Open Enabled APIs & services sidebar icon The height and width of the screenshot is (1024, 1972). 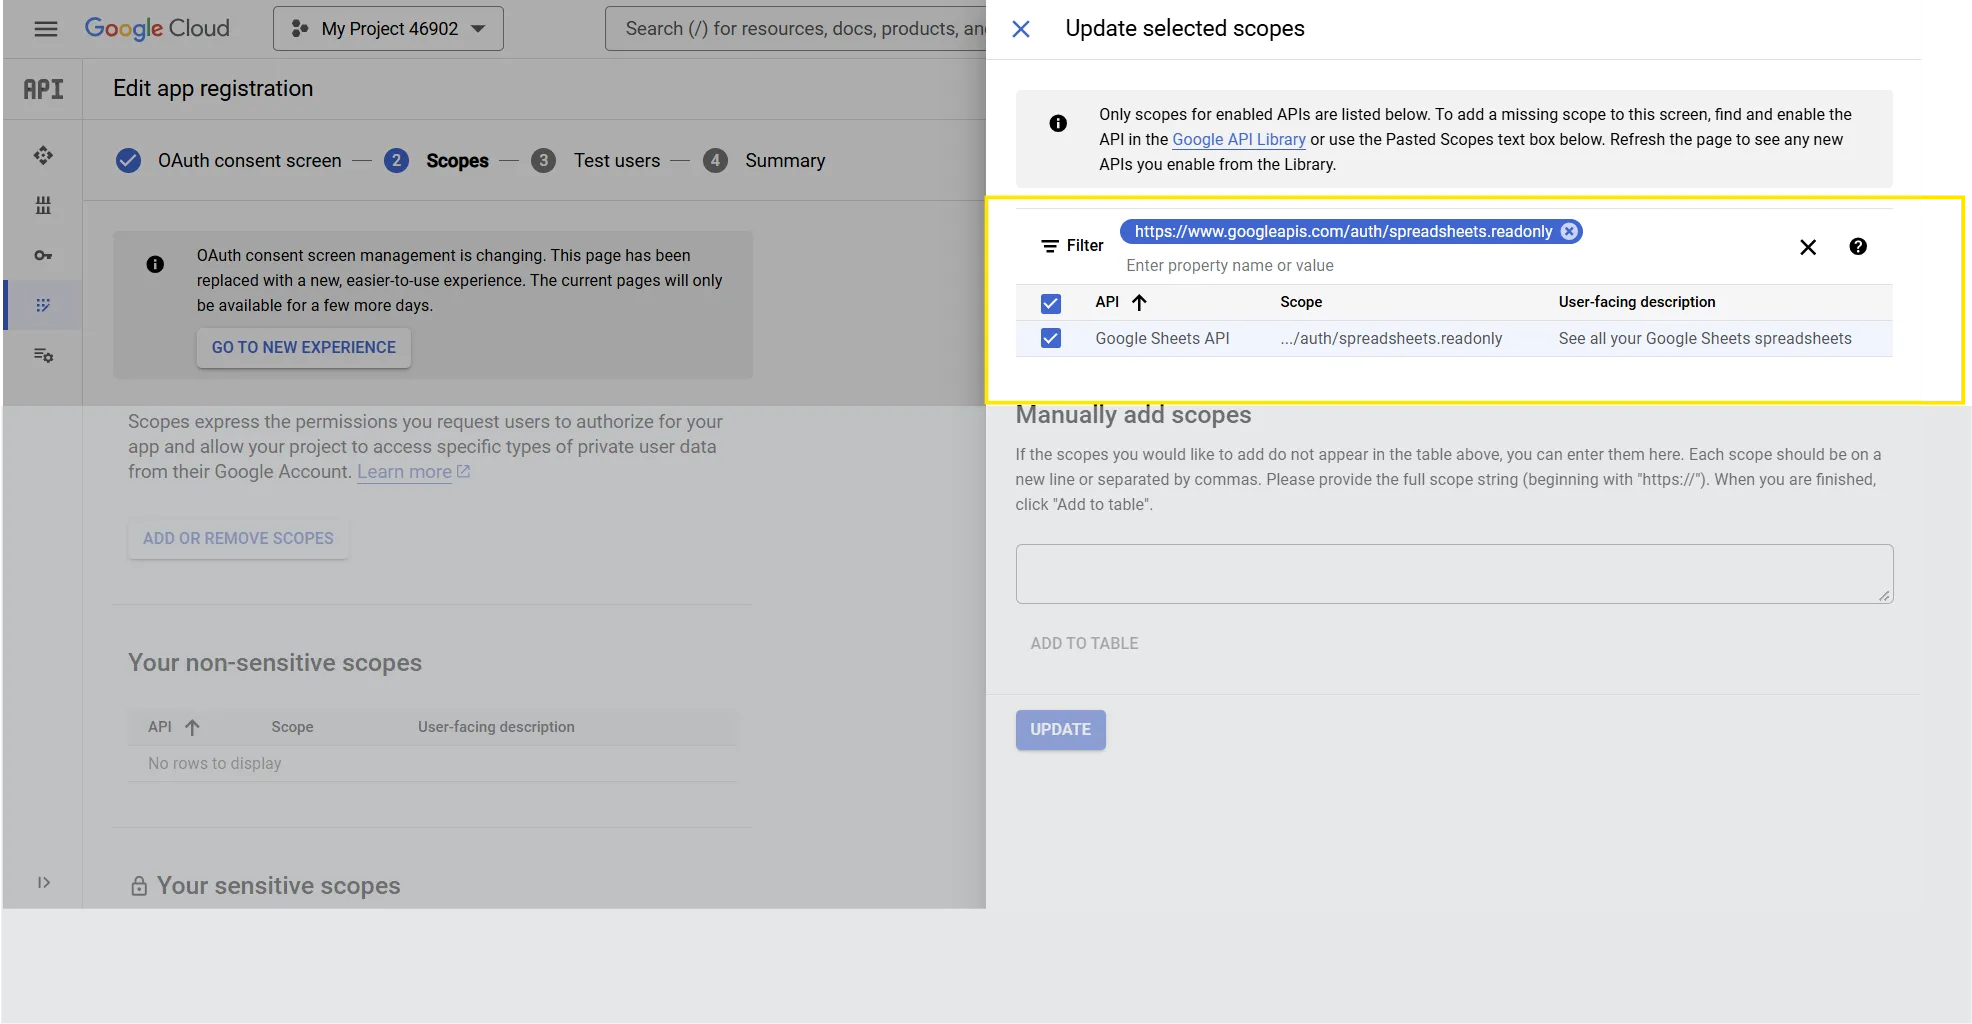[x=43, y=155]
